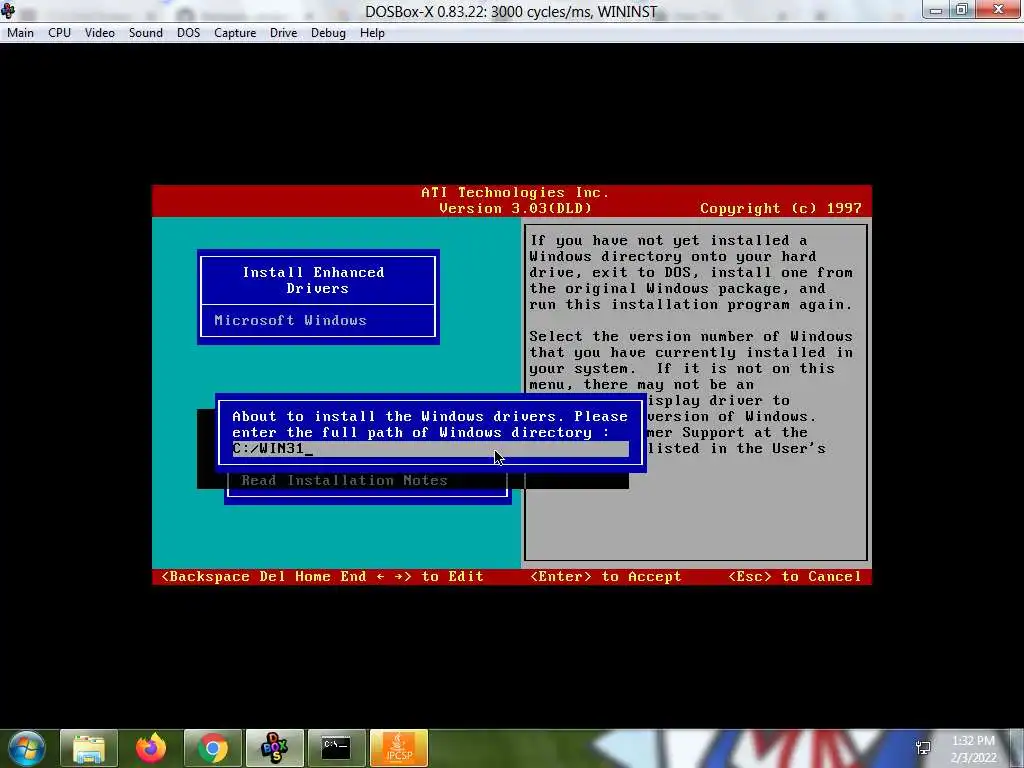This screenshot has width=1024, height=768.
Task: Click the Windows directory path input field
Action: click(x=430, y=449)
